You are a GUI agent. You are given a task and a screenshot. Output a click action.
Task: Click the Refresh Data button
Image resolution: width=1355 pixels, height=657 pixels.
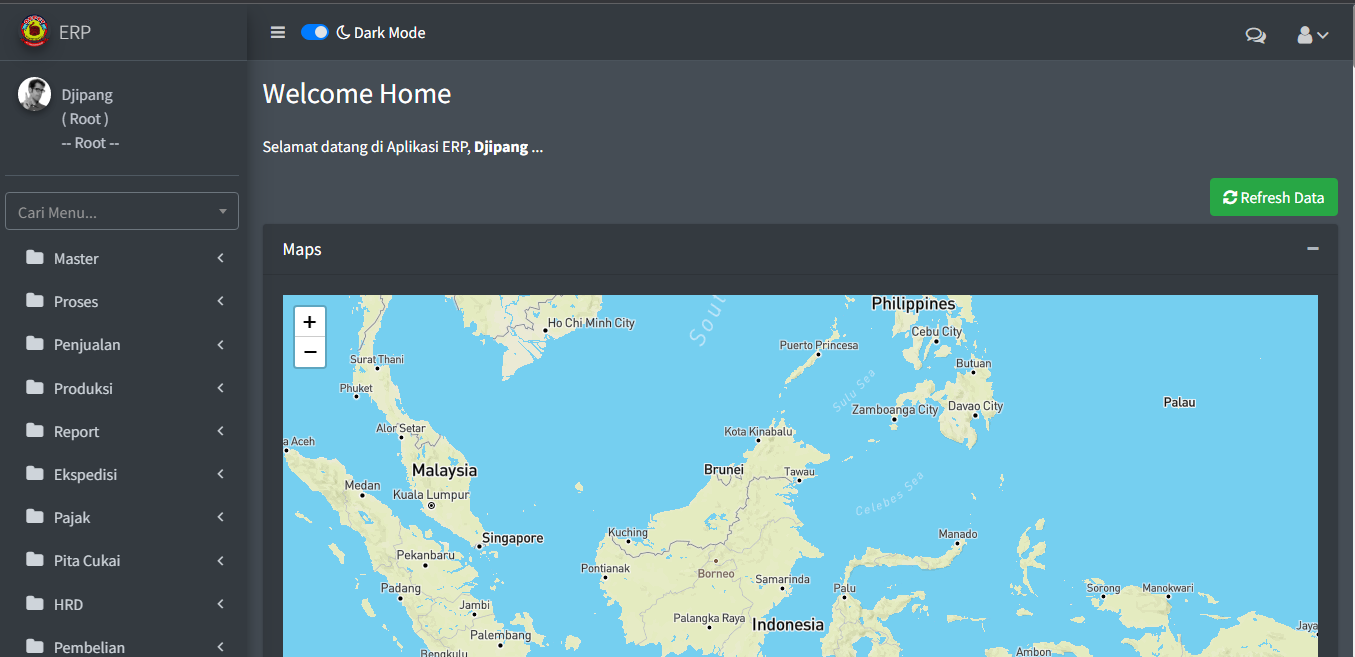point(1273,198)
